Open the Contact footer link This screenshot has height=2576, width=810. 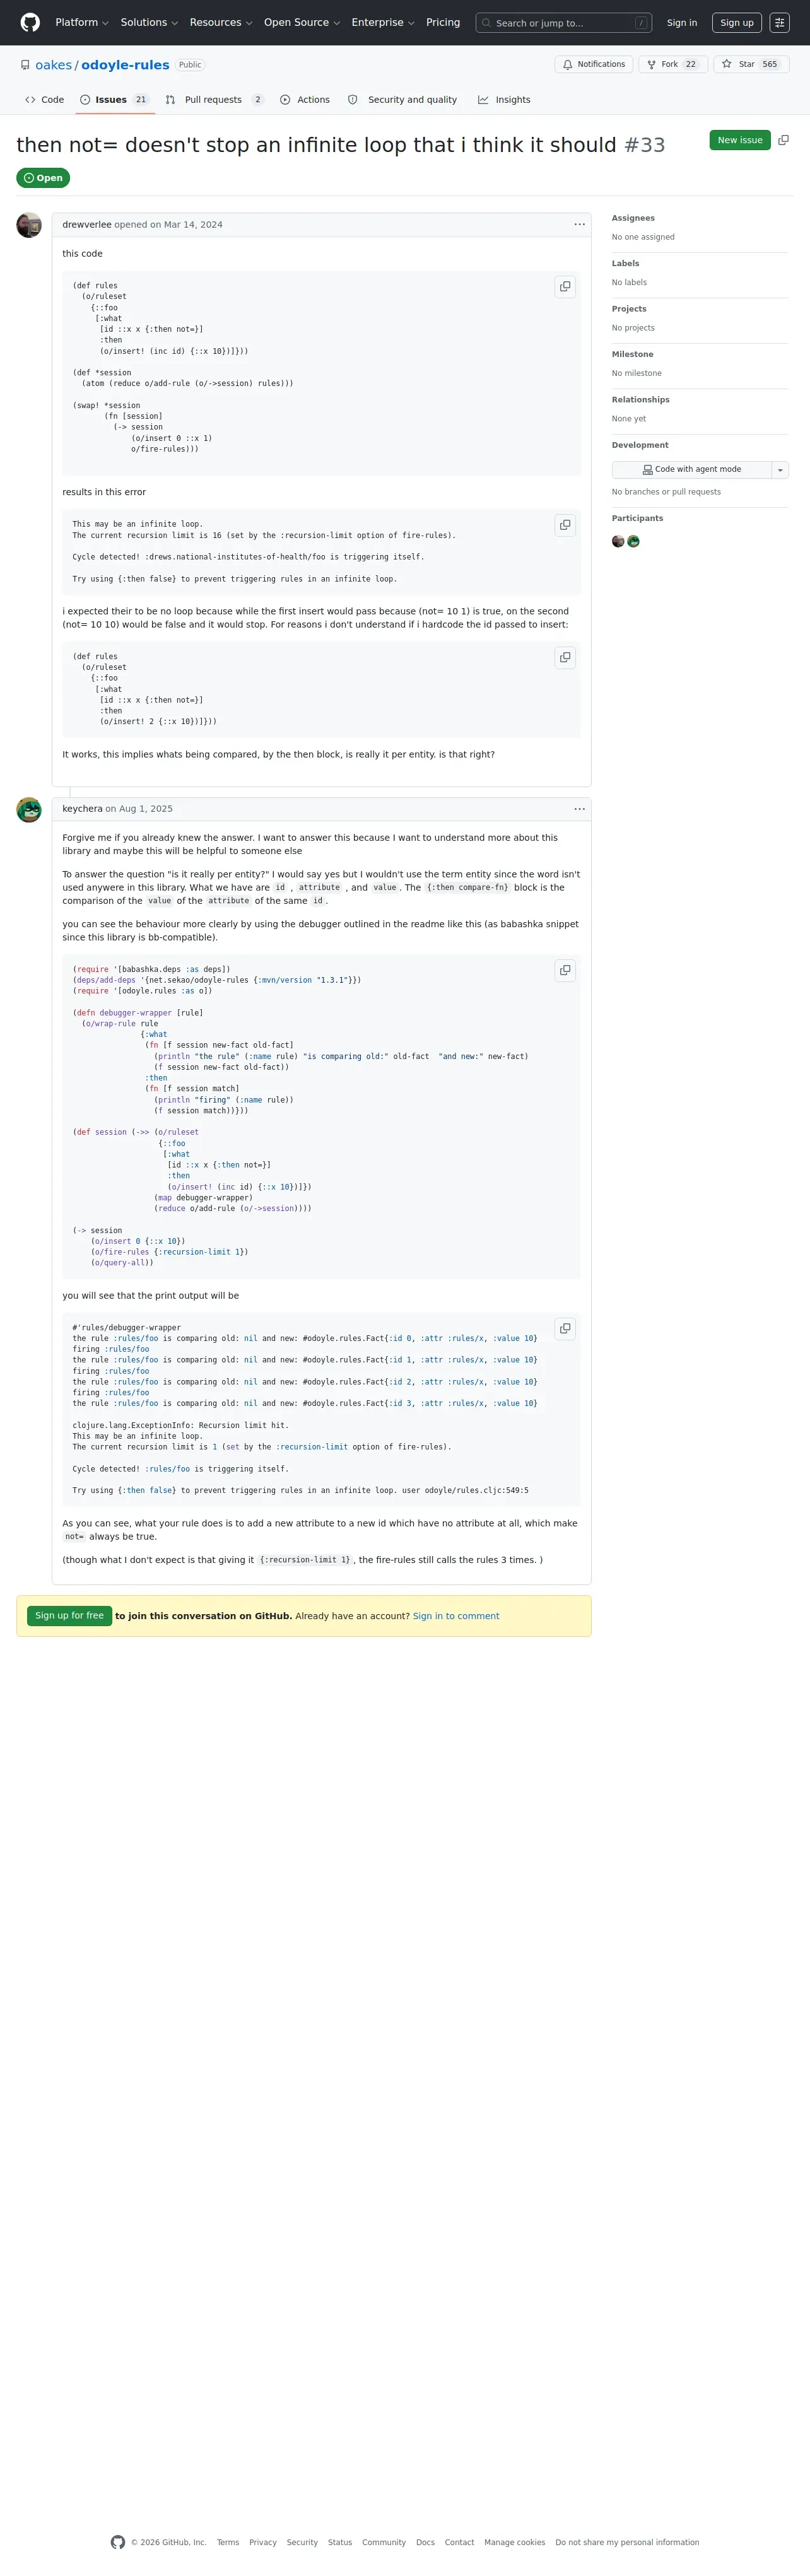[460, 2543]
